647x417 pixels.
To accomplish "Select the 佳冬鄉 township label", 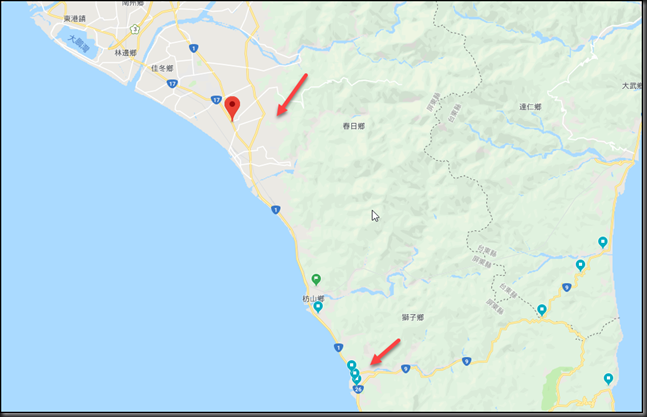I will click(162, 68).
